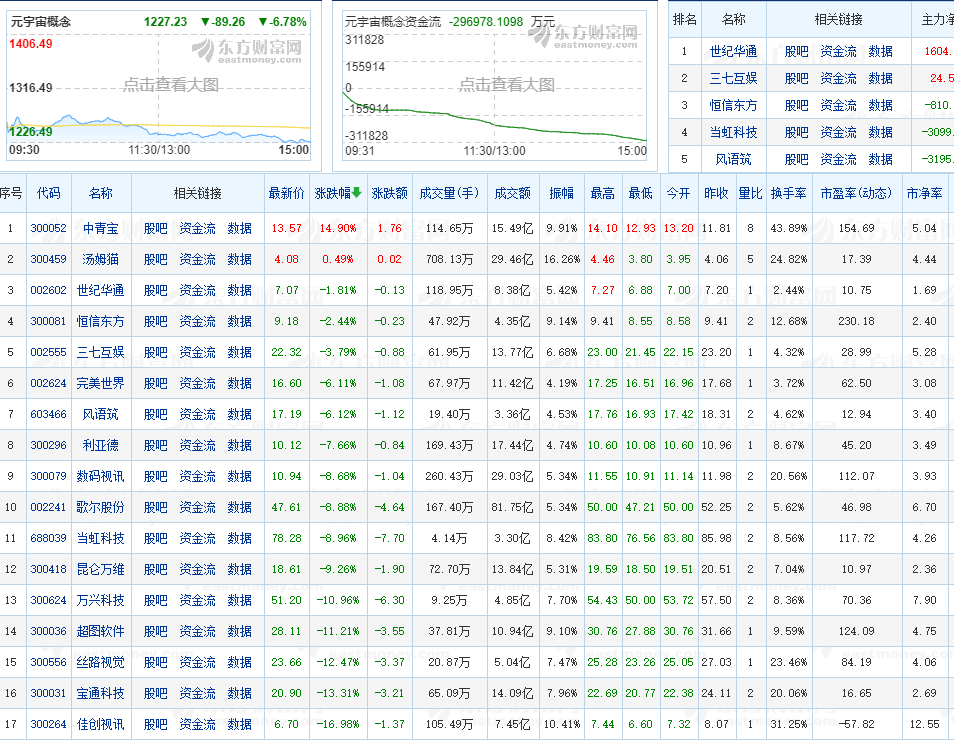Sort by 换手率 column header

(789, 194)
